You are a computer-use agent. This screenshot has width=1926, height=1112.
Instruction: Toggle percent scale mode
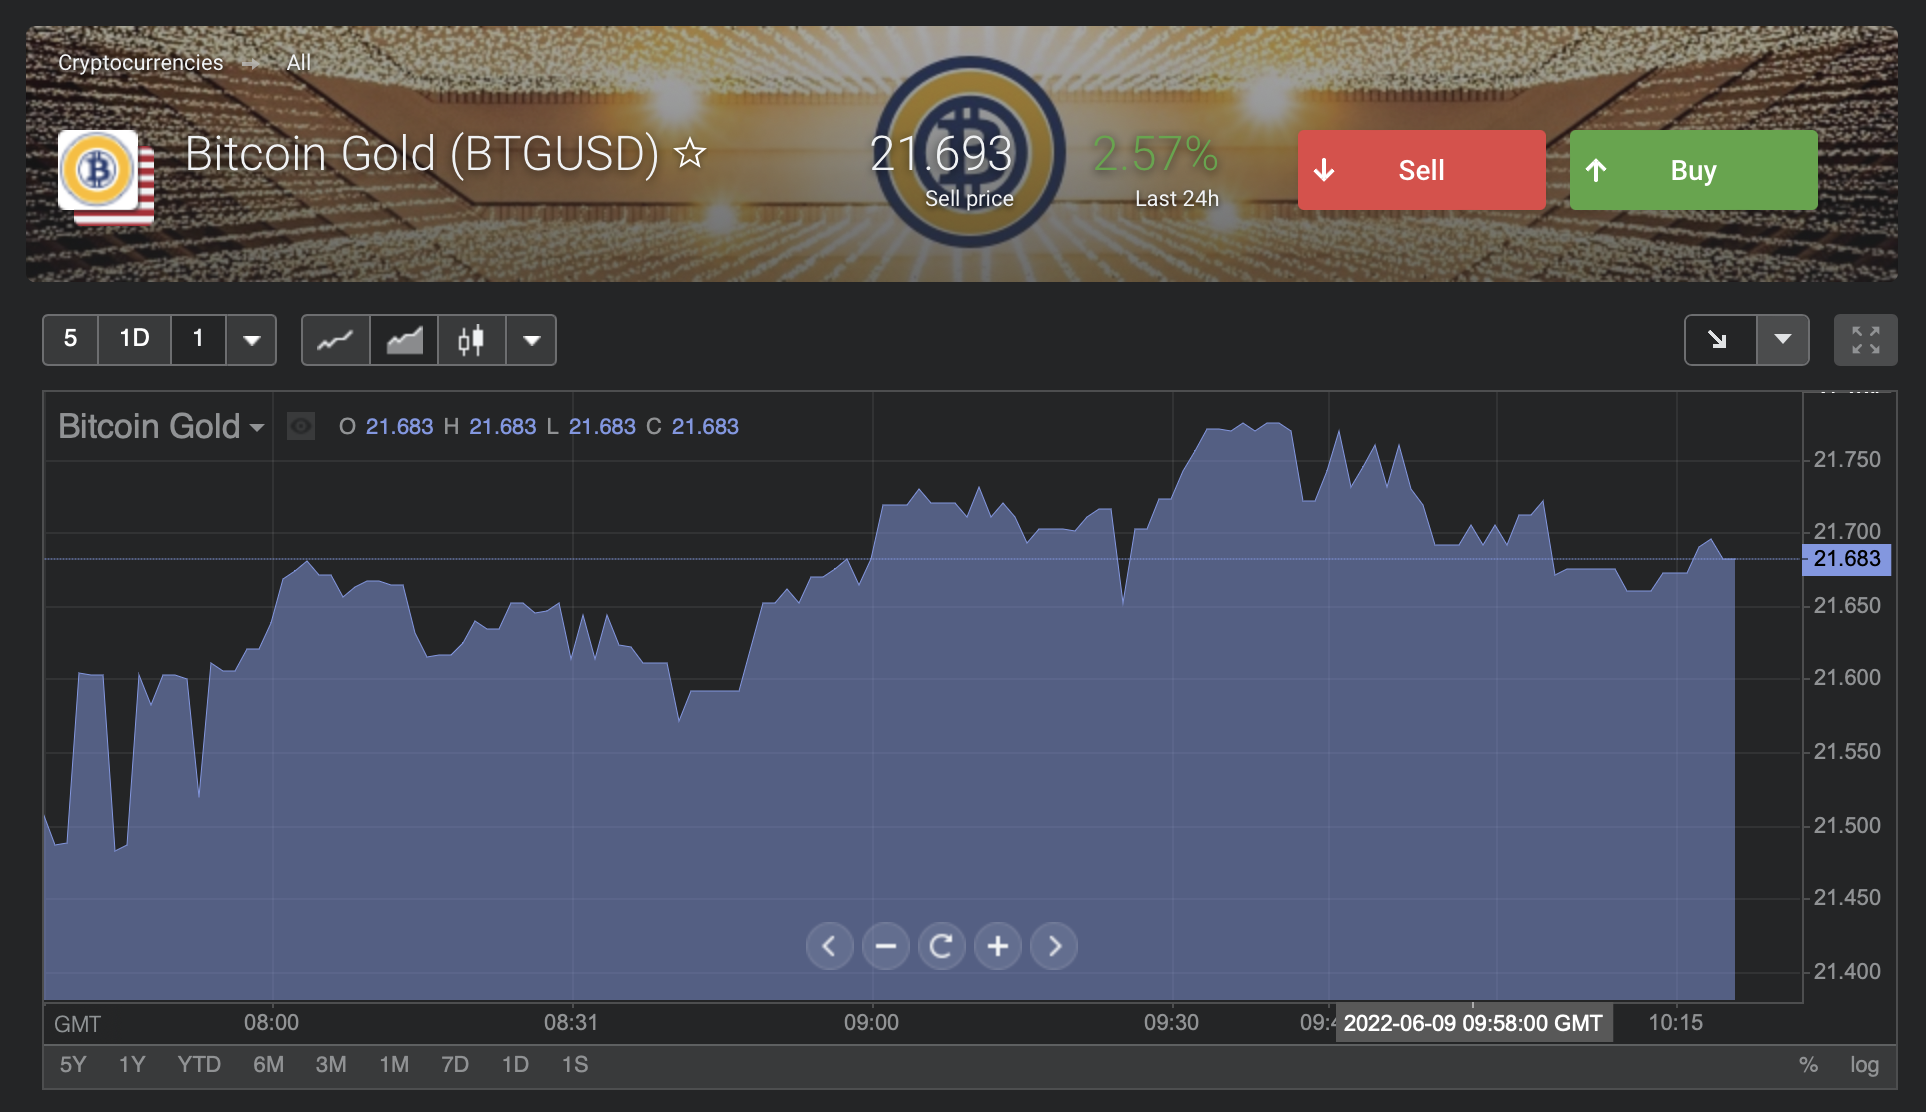tap(1808, 1065)
